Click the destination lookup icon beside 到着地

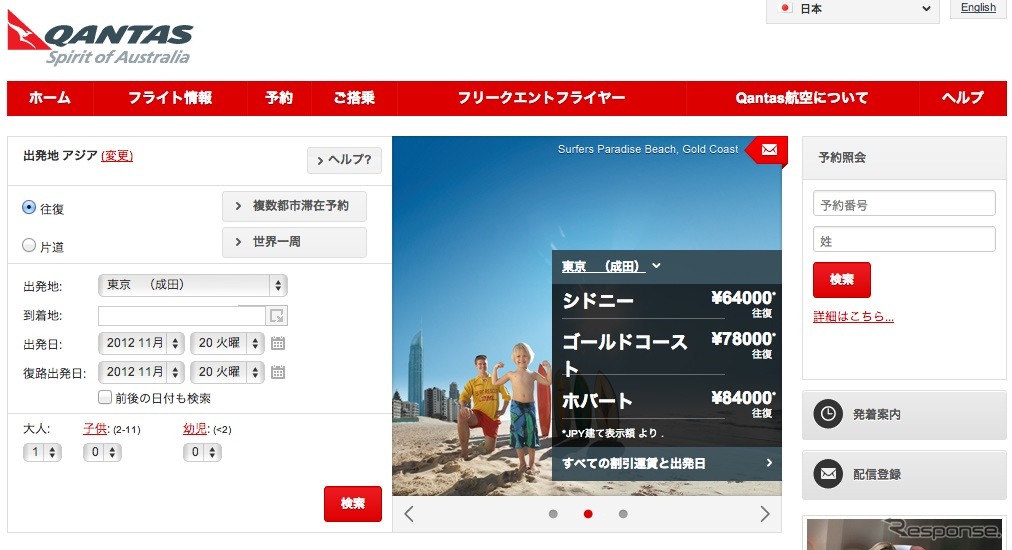[277, 316]
